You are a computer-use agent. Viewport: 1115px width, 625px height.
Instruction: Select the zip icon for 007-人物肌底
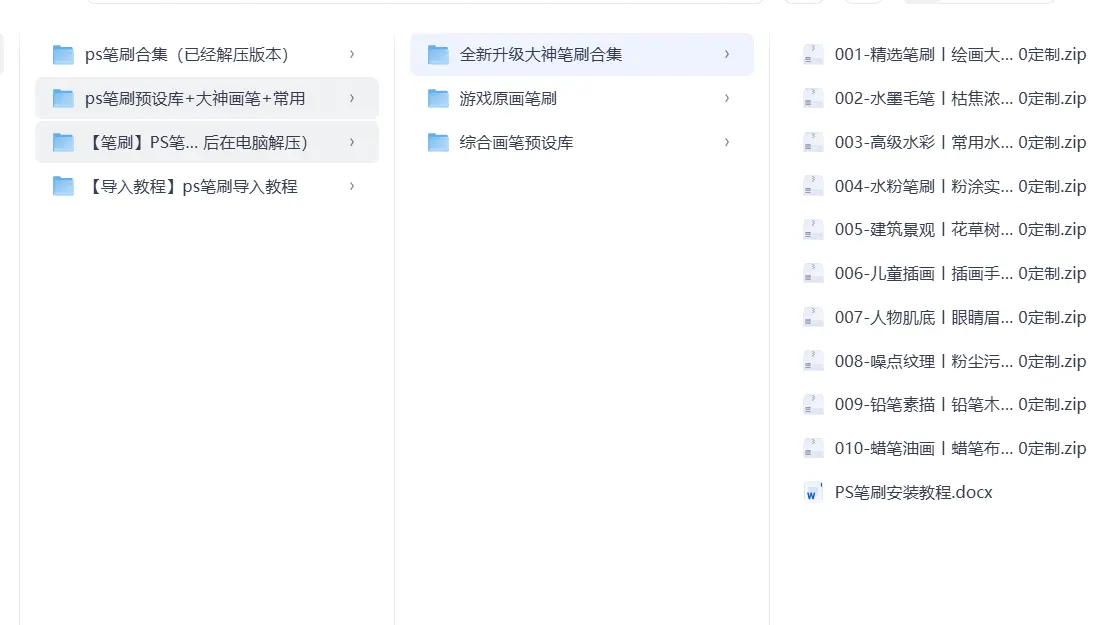812,317
